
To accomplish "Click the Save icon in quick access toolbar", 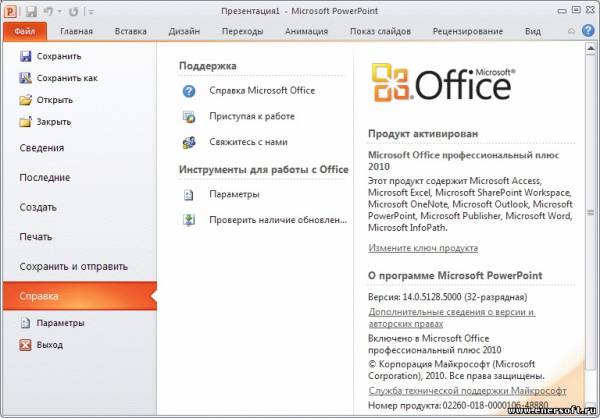I will [31, 11].
